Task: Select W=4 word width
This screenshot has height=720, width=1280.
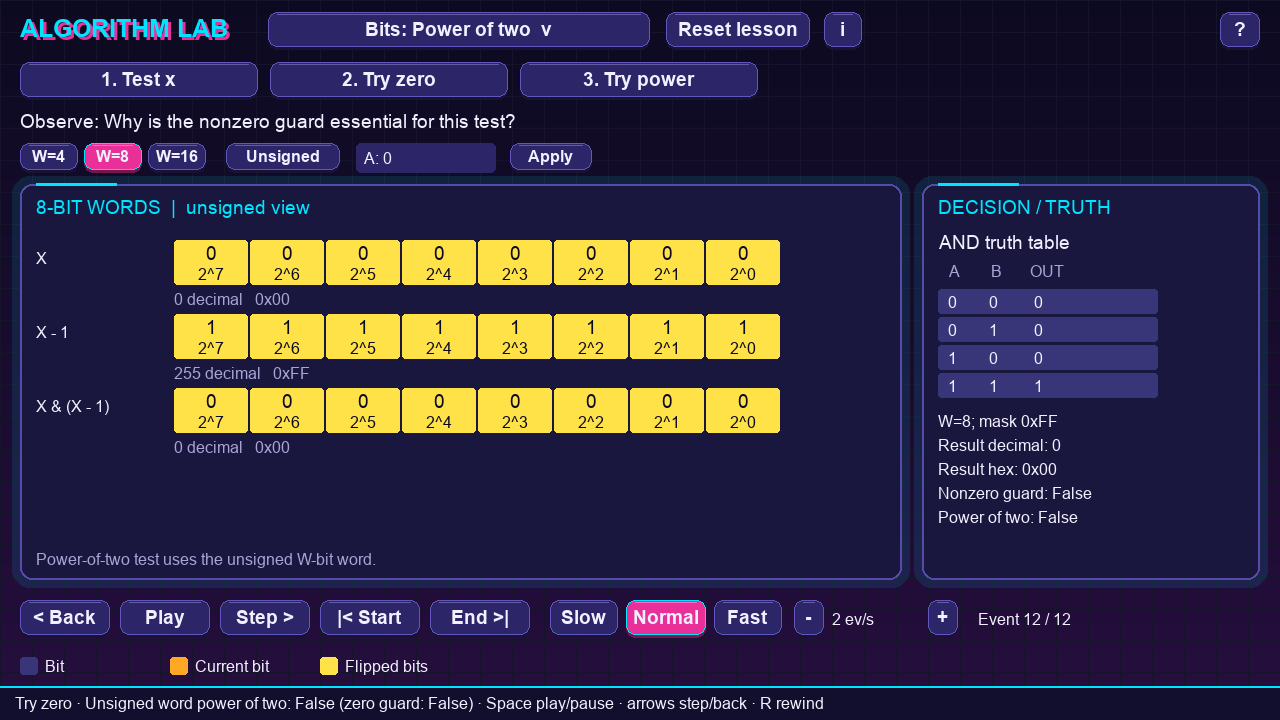Action: click(49, 157)
